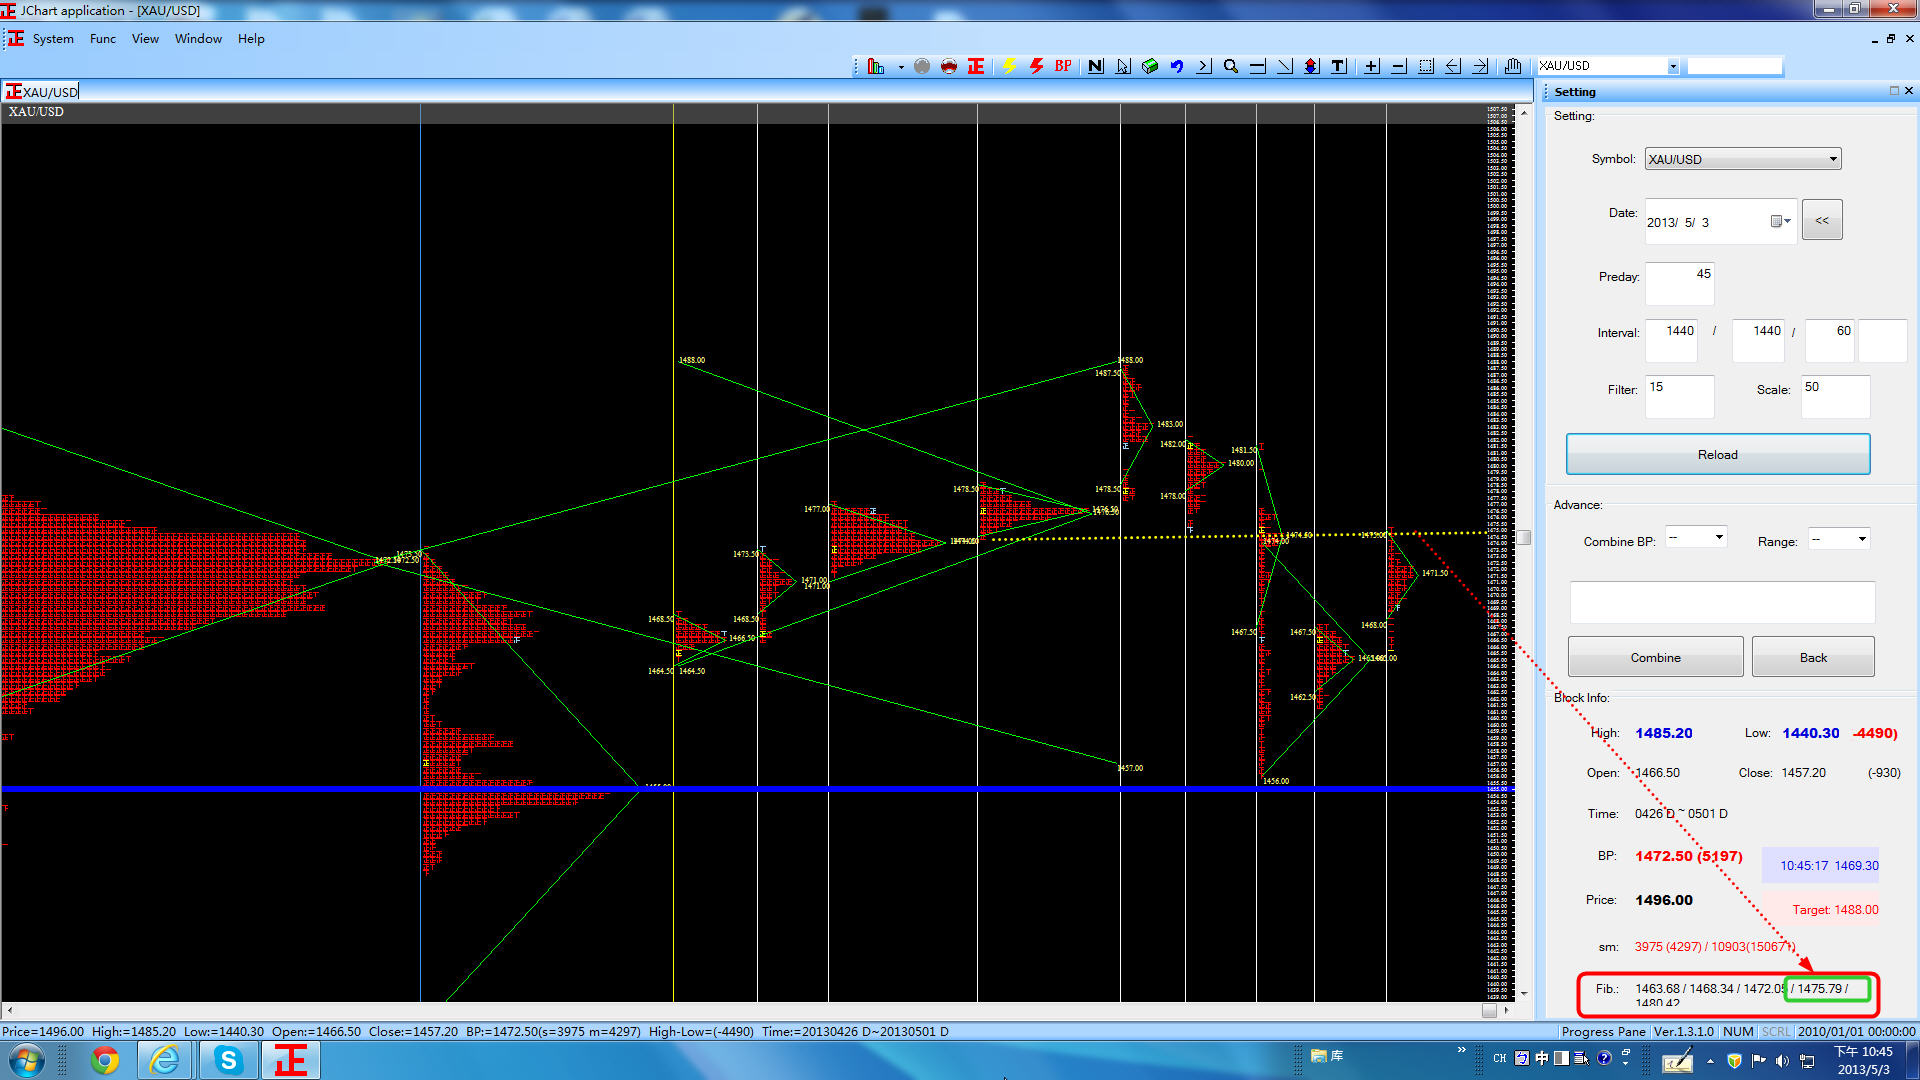Screen dimensions: 1920x1080
Task: Click the Reload button
Action: (x=1718, y=454)
